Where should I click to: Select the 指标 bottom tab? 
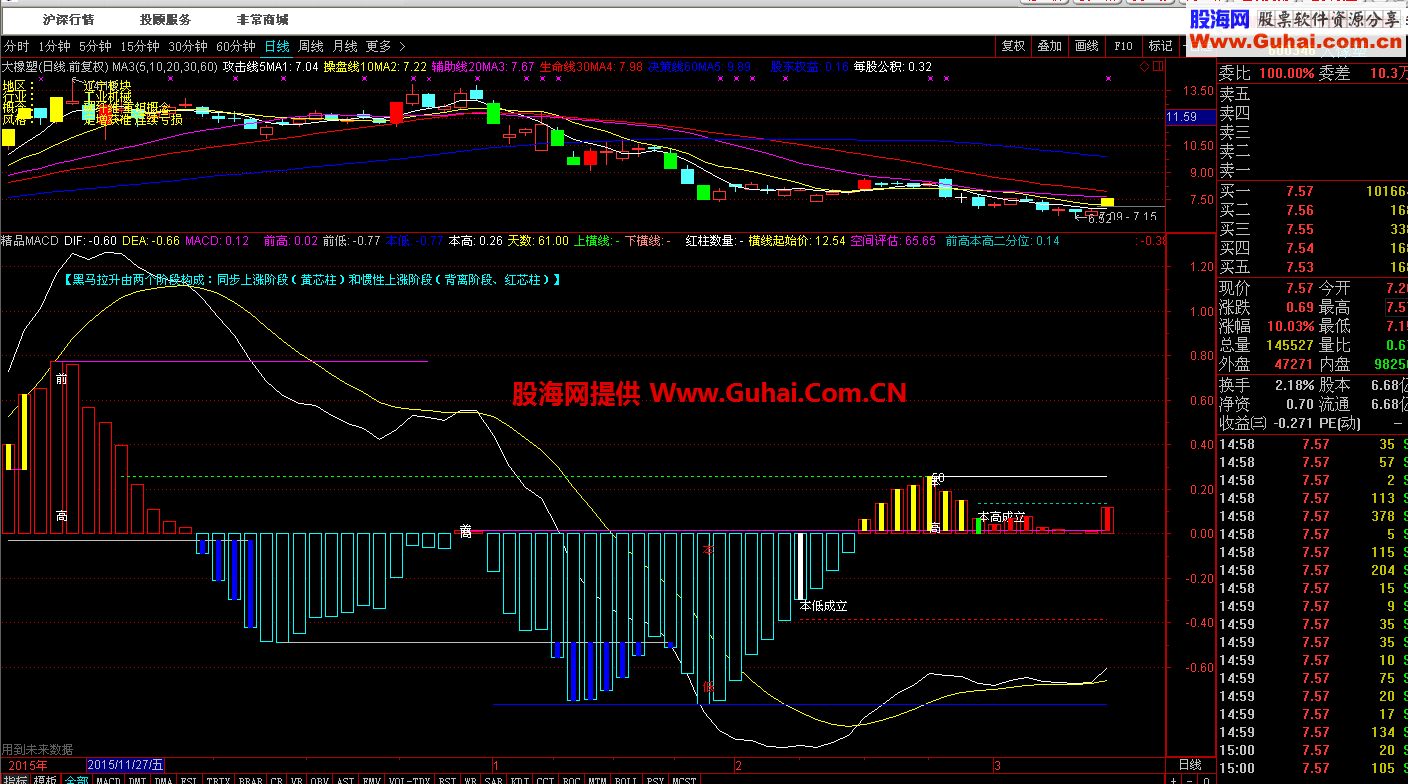(x=15, y=778)
